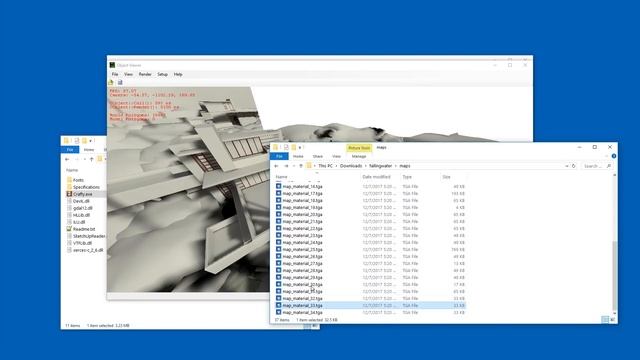Open the View tab in maps Explorer window
Viewport: 640px width, 360px height.
point(336,156)
